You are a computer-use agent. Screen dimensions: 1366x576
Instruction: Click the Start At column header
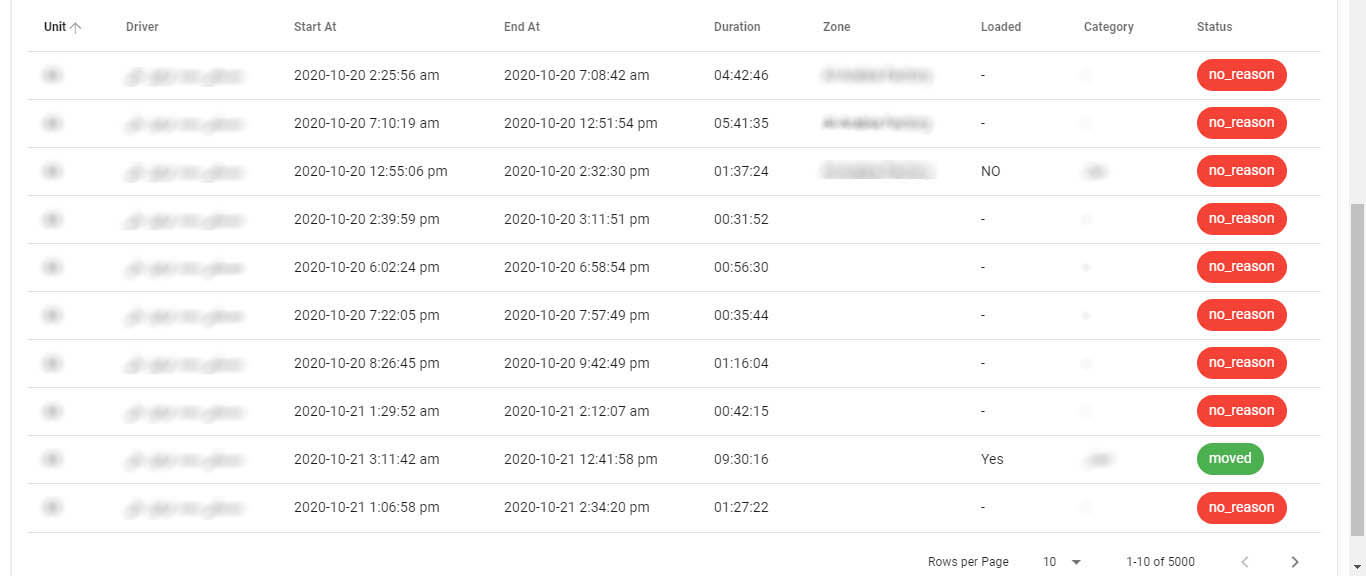point(315,27)
